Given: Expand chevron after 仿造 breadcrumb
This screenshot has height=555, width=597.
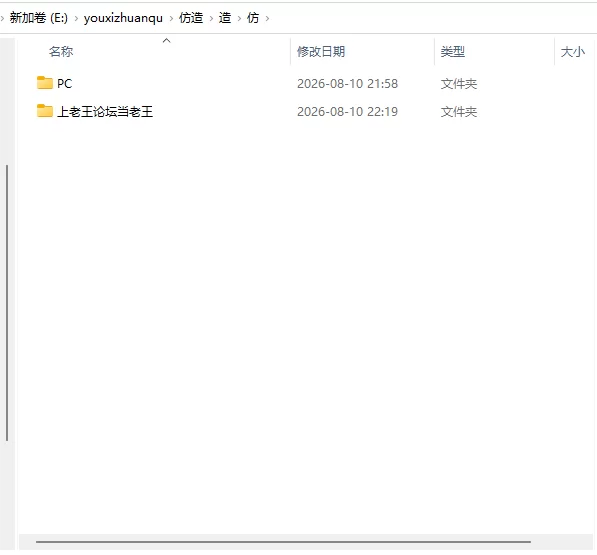Looking at the screenshot, I should pyautogui.click(x=211, y=18).
